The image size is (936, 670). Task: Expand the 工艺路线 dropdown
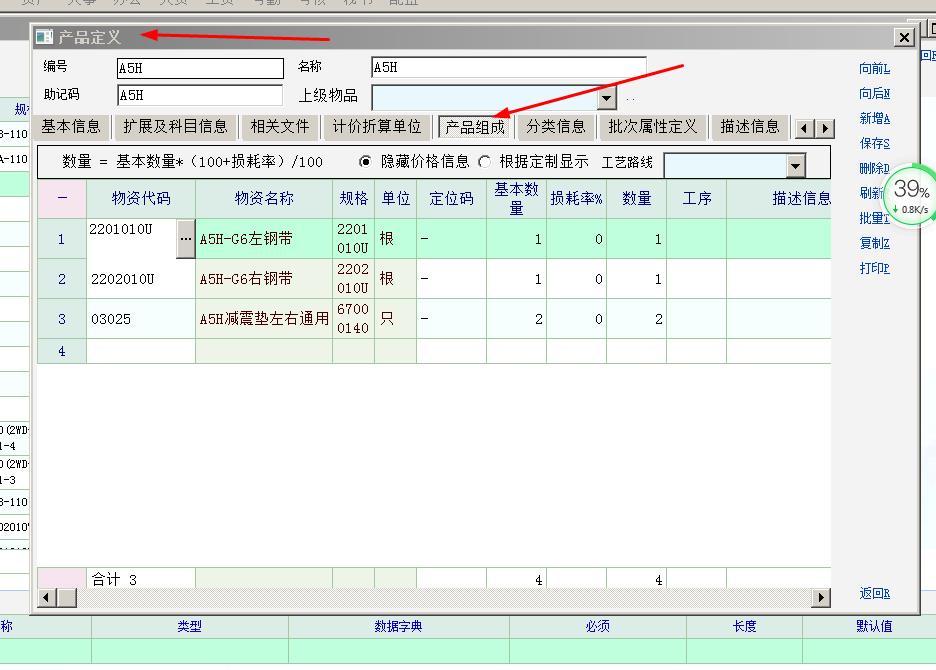click(x=795, y=166)
